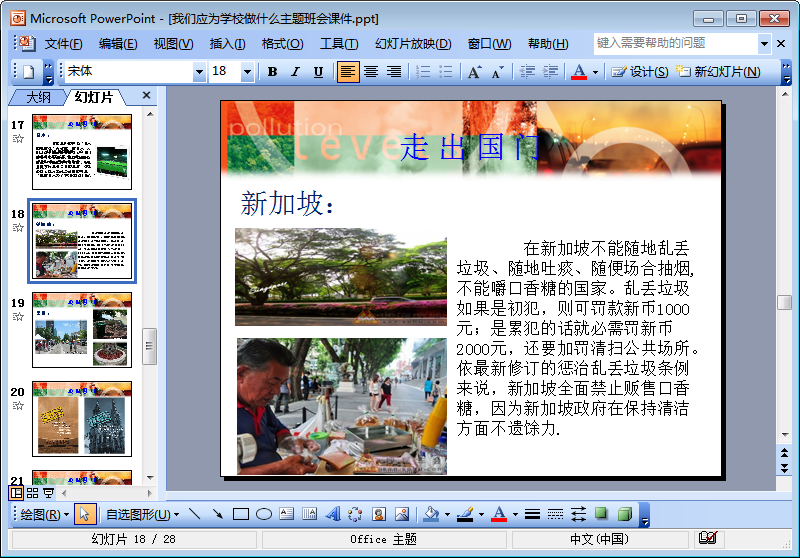The width and height of the screenshot is (800, 558).
Task: Open the 工具(T) menu
Action: 339,44
